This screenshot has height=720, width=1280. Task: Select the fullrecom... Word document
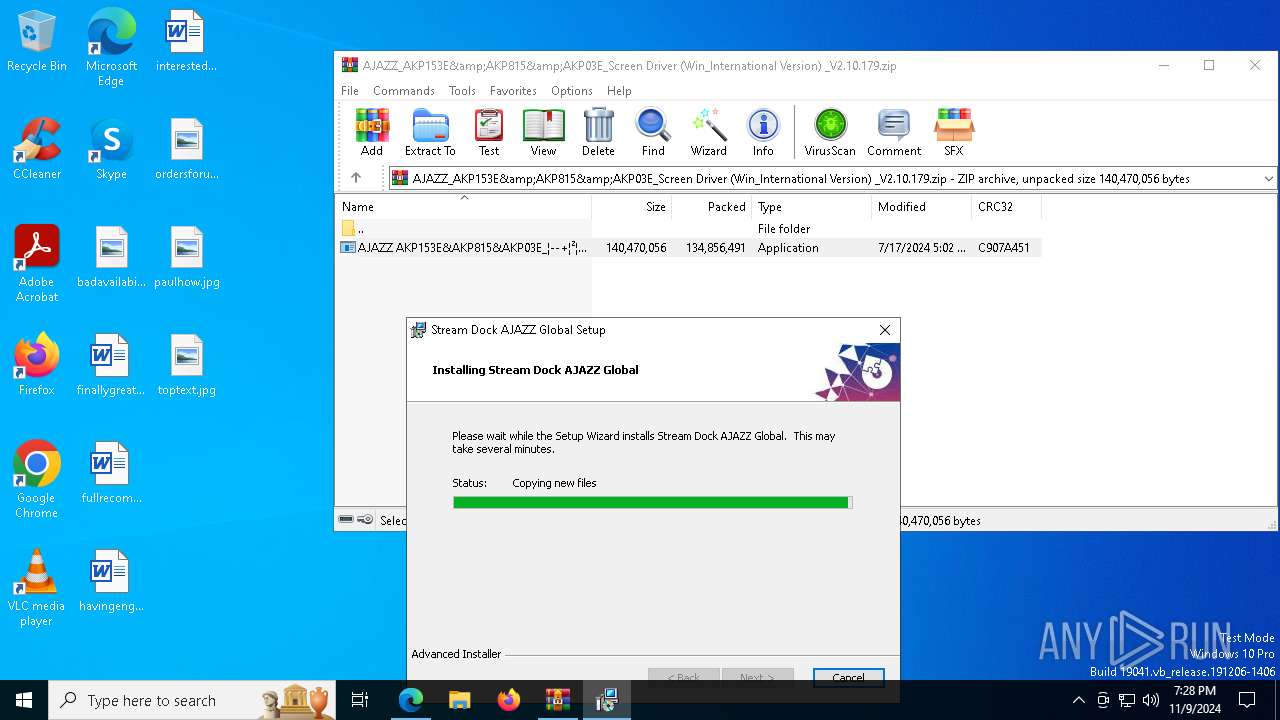pyautogui.click(x=111, y=473)
